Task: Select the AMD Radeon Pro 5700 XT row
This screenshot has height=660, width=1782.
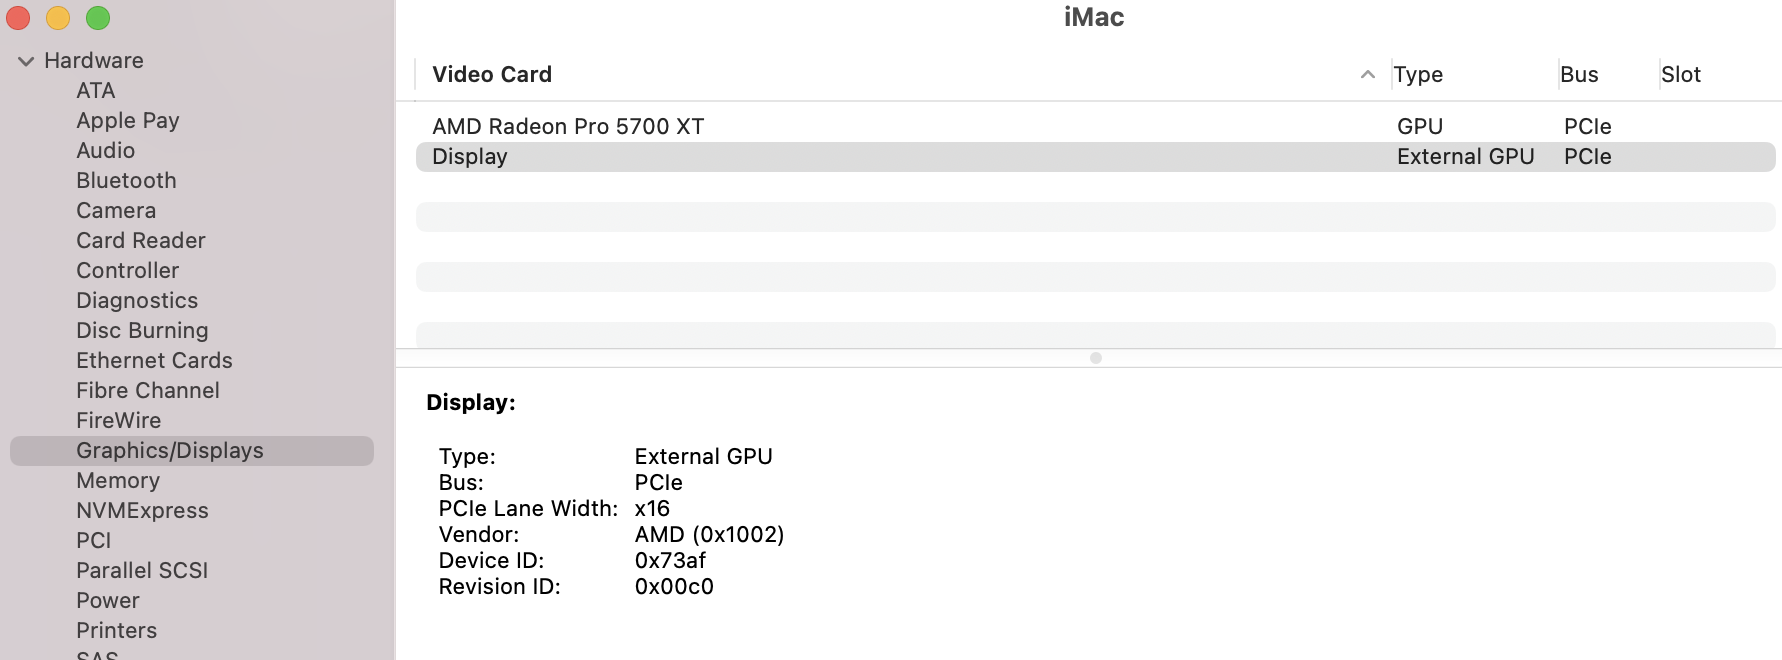Action: pos(568,127)
